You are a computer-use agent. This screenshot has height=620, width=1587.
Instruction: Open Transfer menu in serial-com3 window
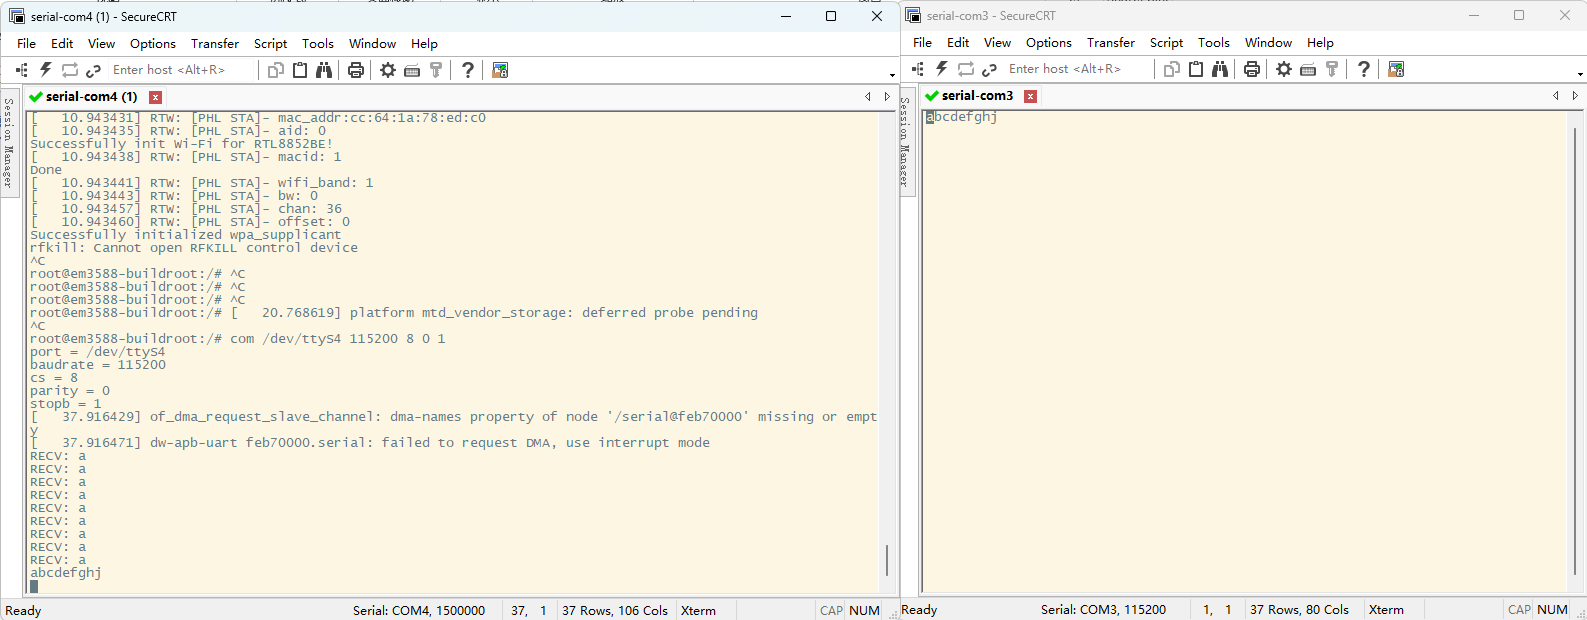tap(1111, 43)
